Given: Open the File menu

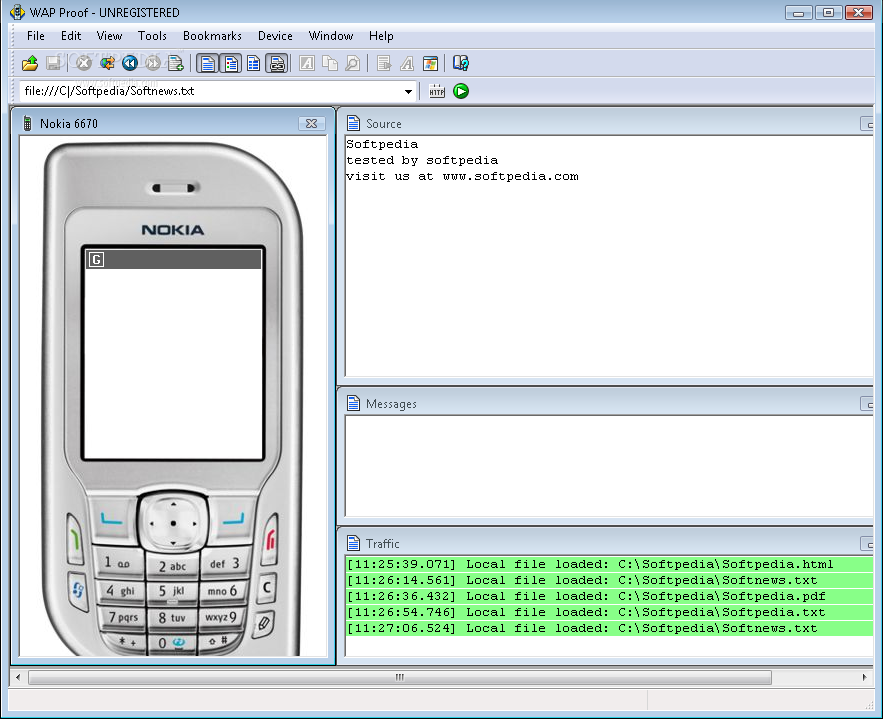Looking at the screenshot, I should [x=35, y=36].
